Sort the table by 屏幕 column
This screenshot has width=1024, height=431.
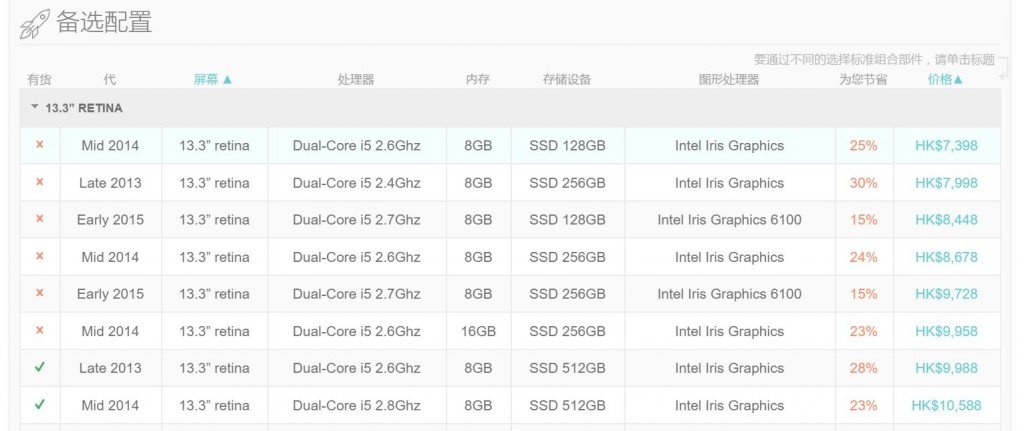(x=212, y=80)
